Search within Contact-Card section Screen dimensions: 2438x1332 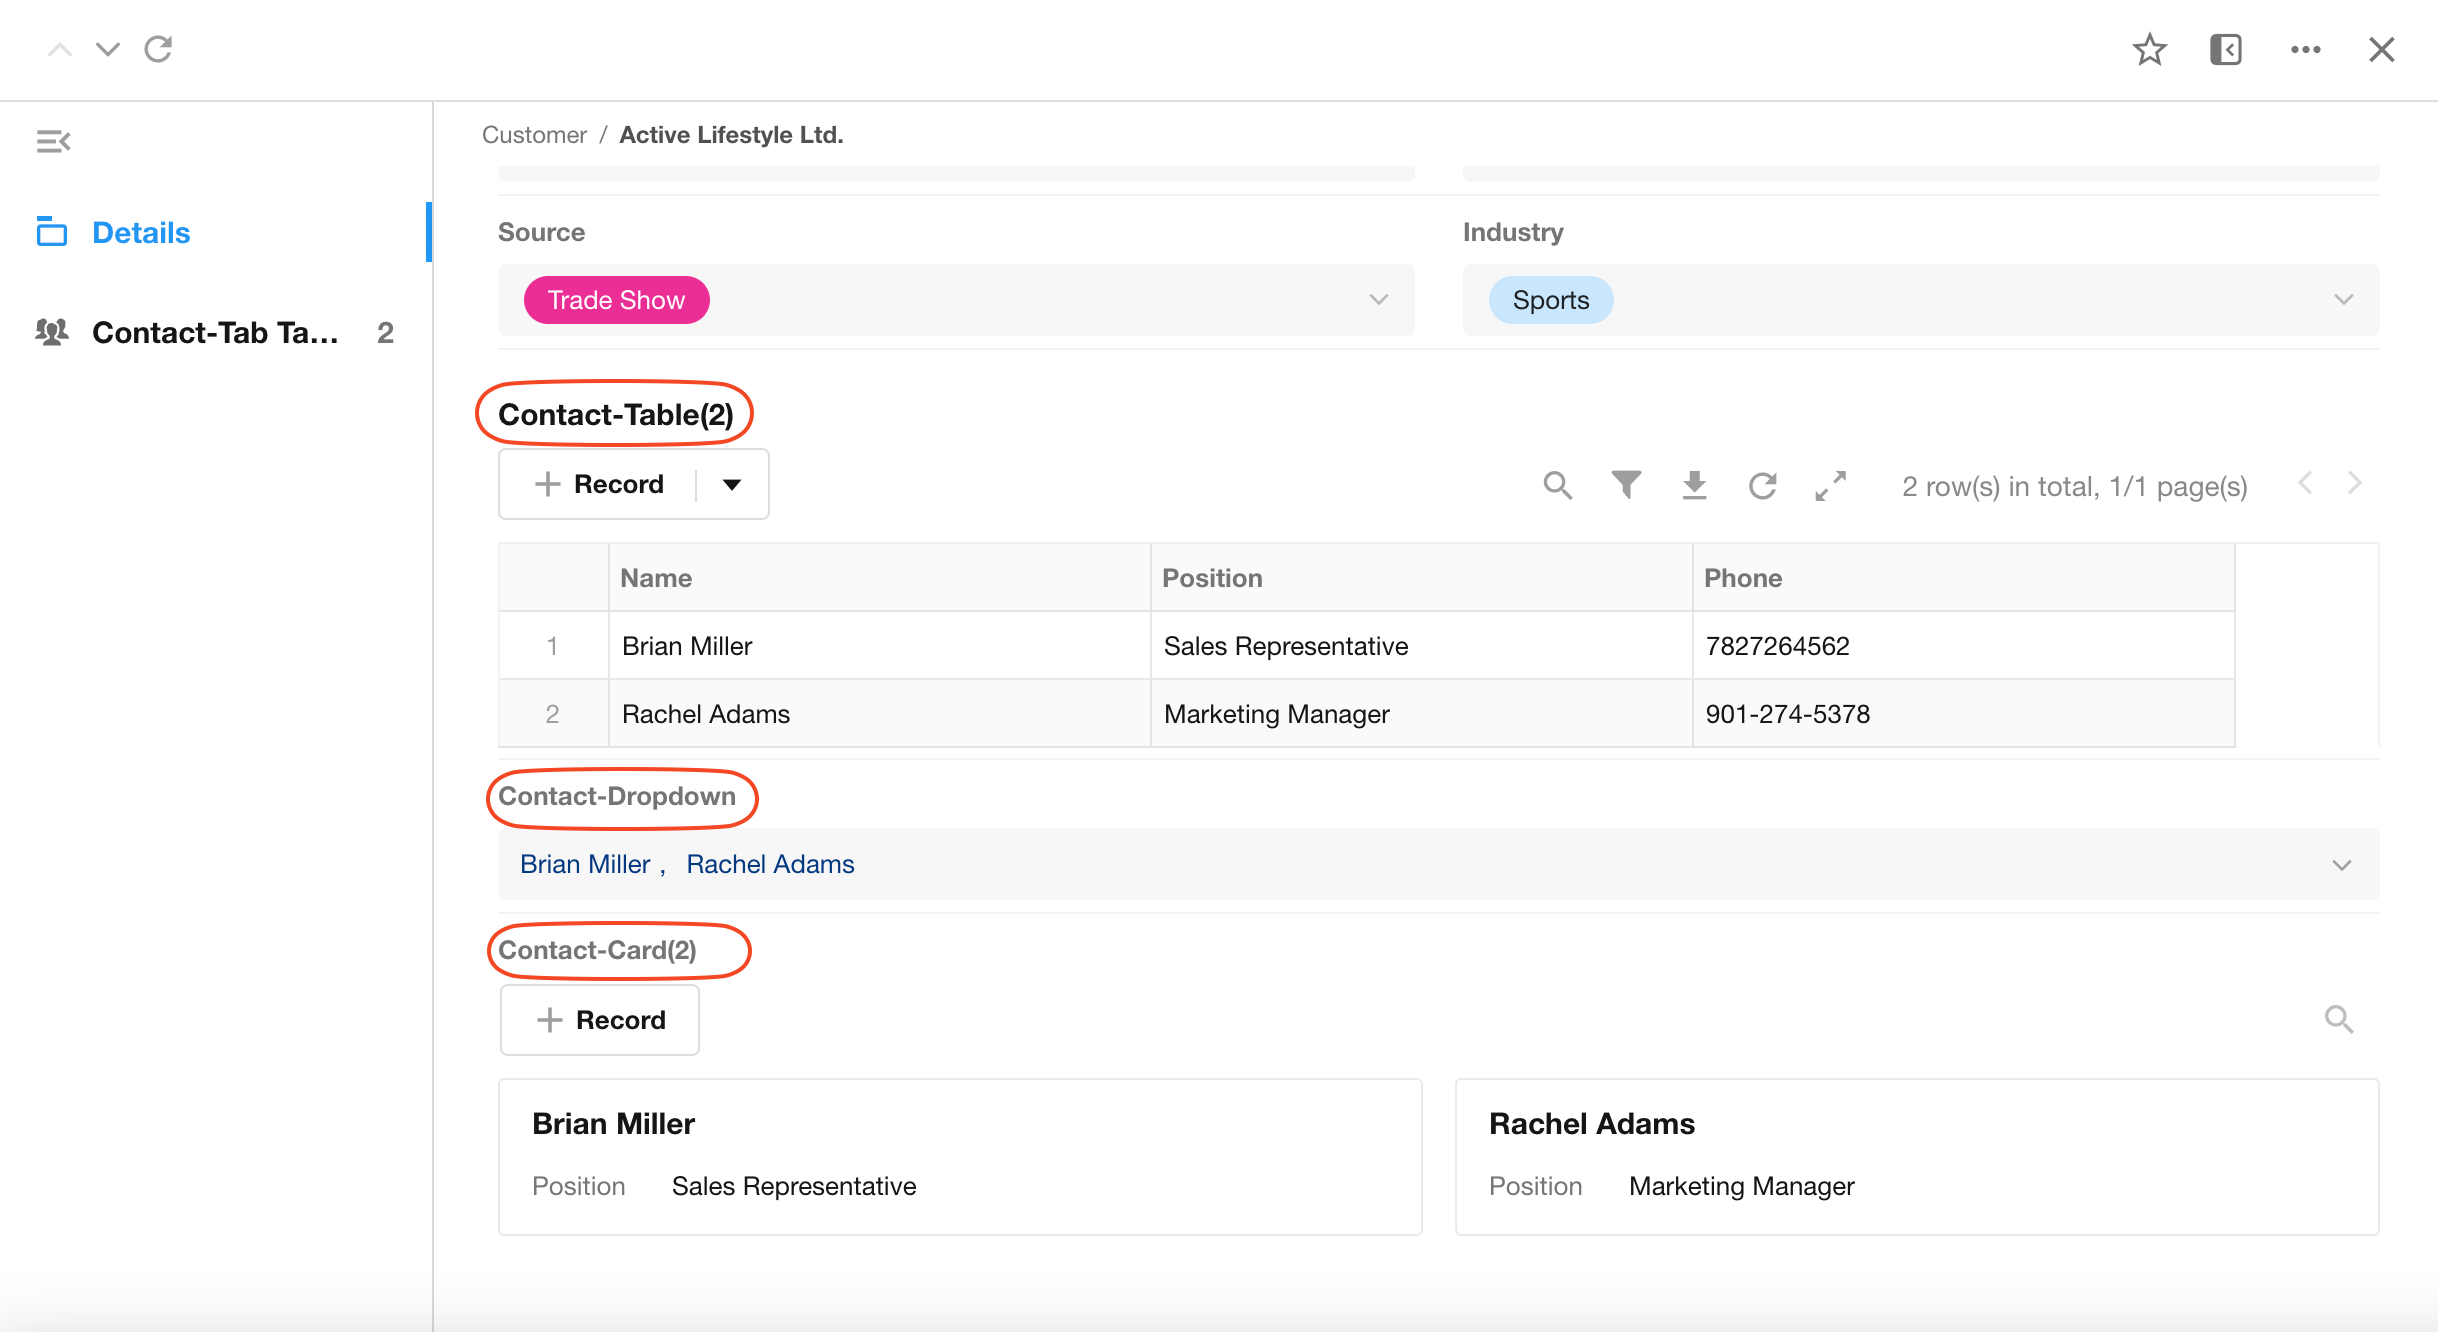coord(2338,1020)
